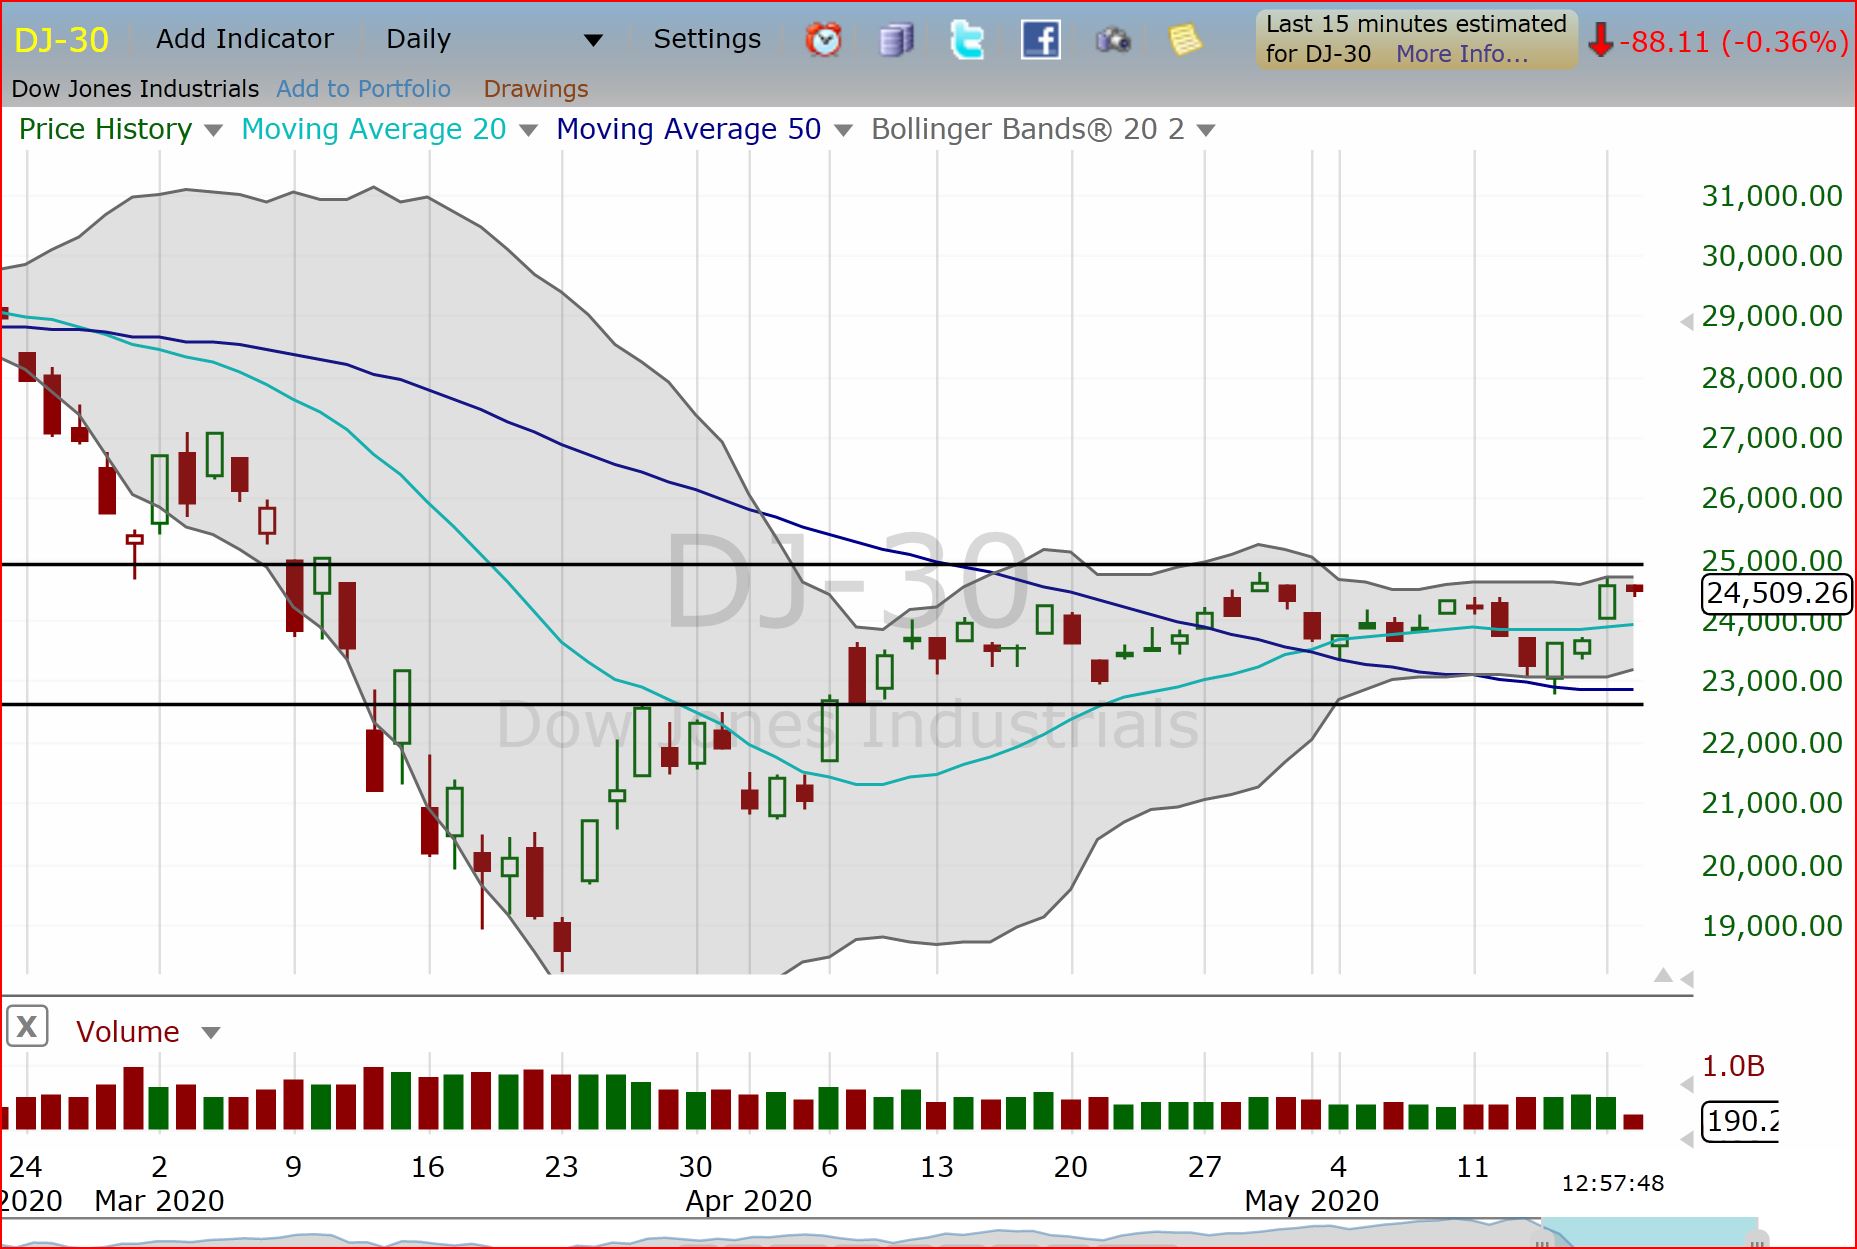Click the left arrow beside volume 190.2 label
The height and width of the screenshot is (1249, 1857).
[x=1686, y=1139]
